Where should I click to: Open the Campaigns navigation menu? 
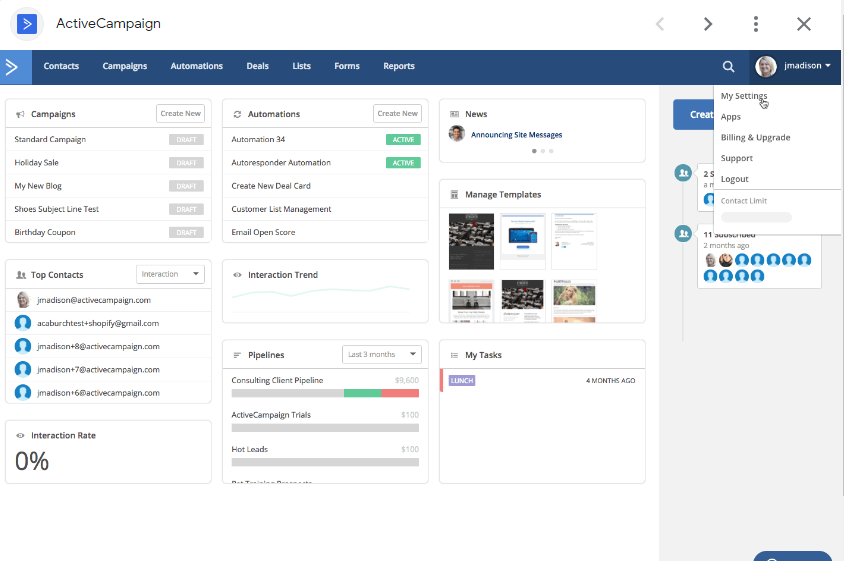(125, 66)
